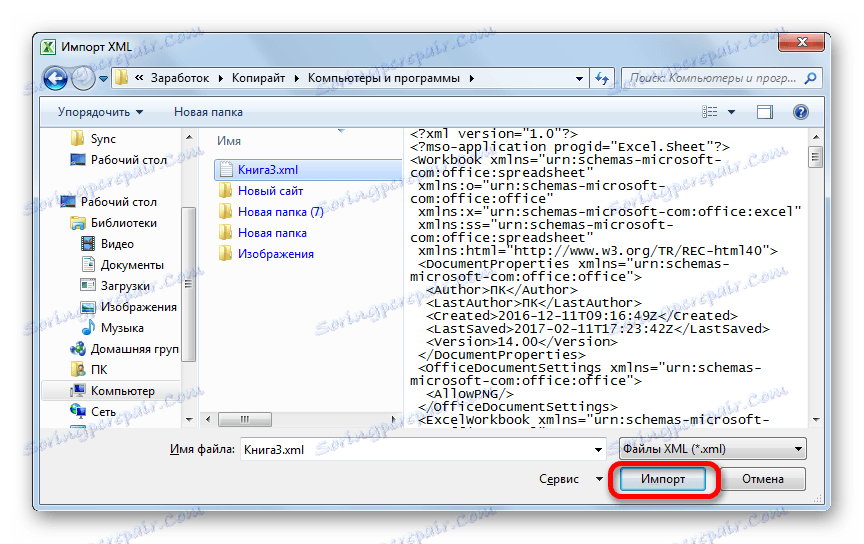Screen dimensions: 864x544
Task: Select the file Книга3.xml
Action: pos(268,170)
